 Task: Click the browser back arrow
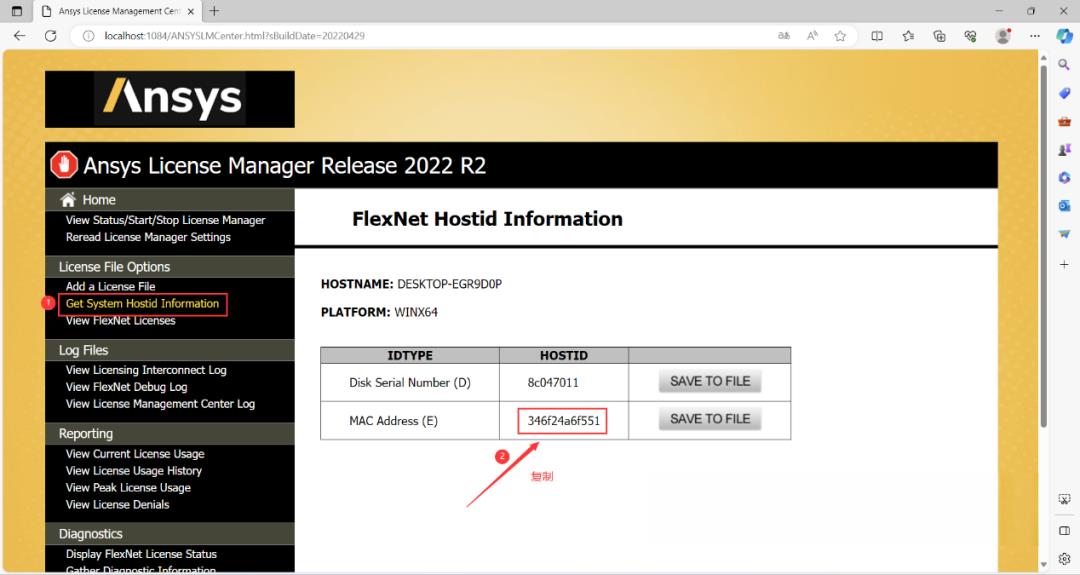(19, 36)
